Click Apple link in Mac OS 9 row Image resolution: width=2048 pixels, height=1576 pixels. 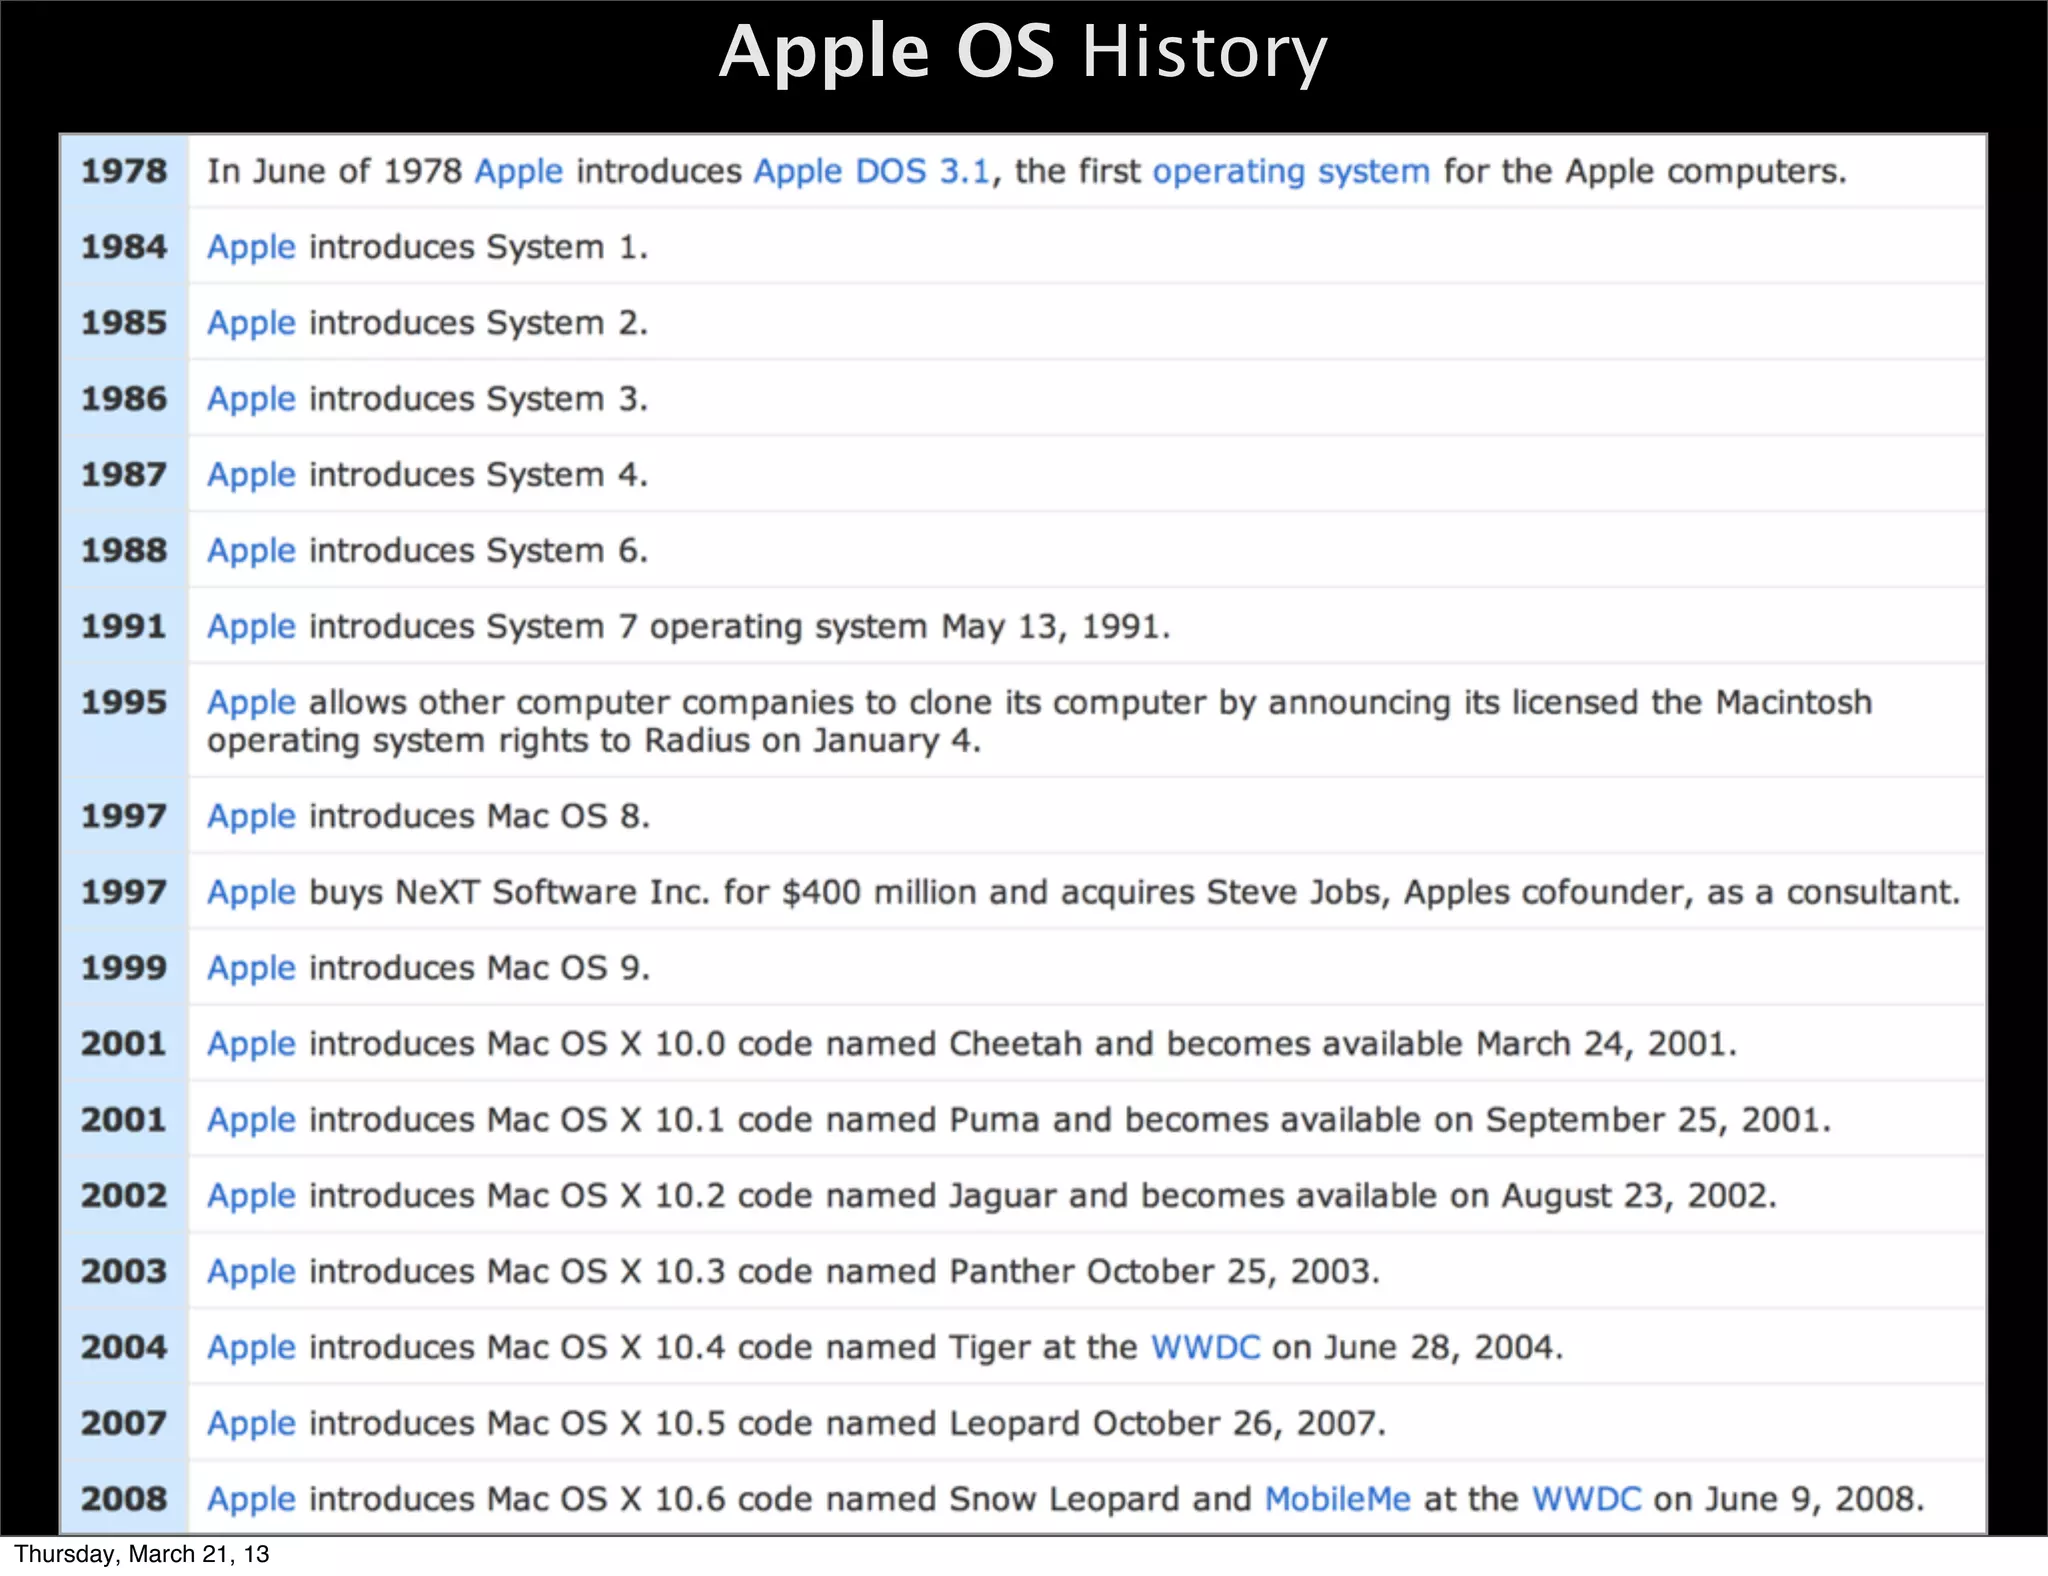tap(251, 970)
